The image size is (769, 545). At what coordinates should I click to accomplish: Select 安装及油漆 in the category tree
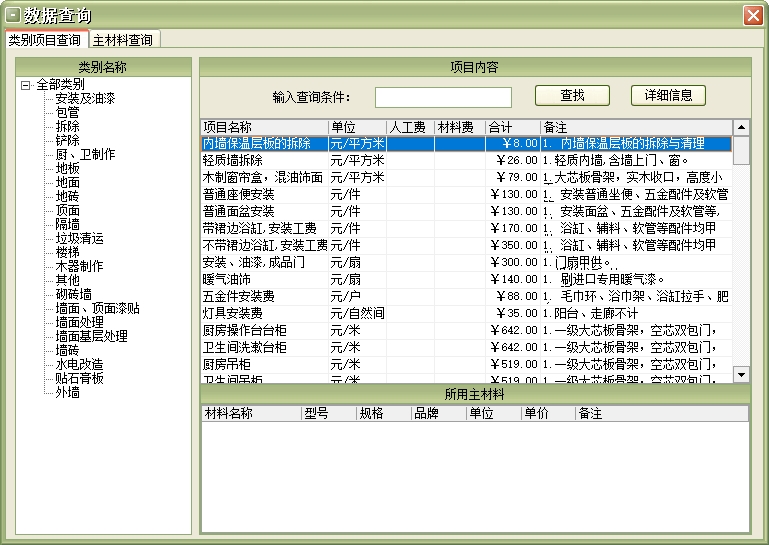[85, 99]
